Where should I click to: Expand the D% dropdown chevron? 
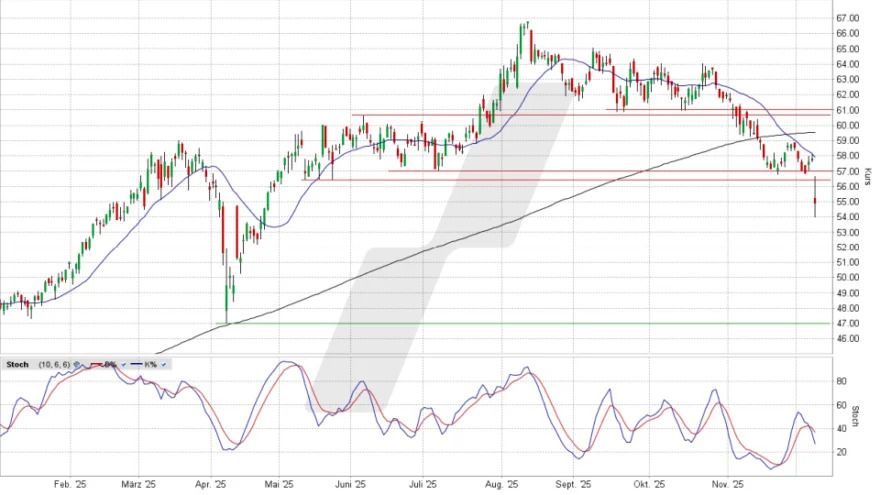[122, 364]
